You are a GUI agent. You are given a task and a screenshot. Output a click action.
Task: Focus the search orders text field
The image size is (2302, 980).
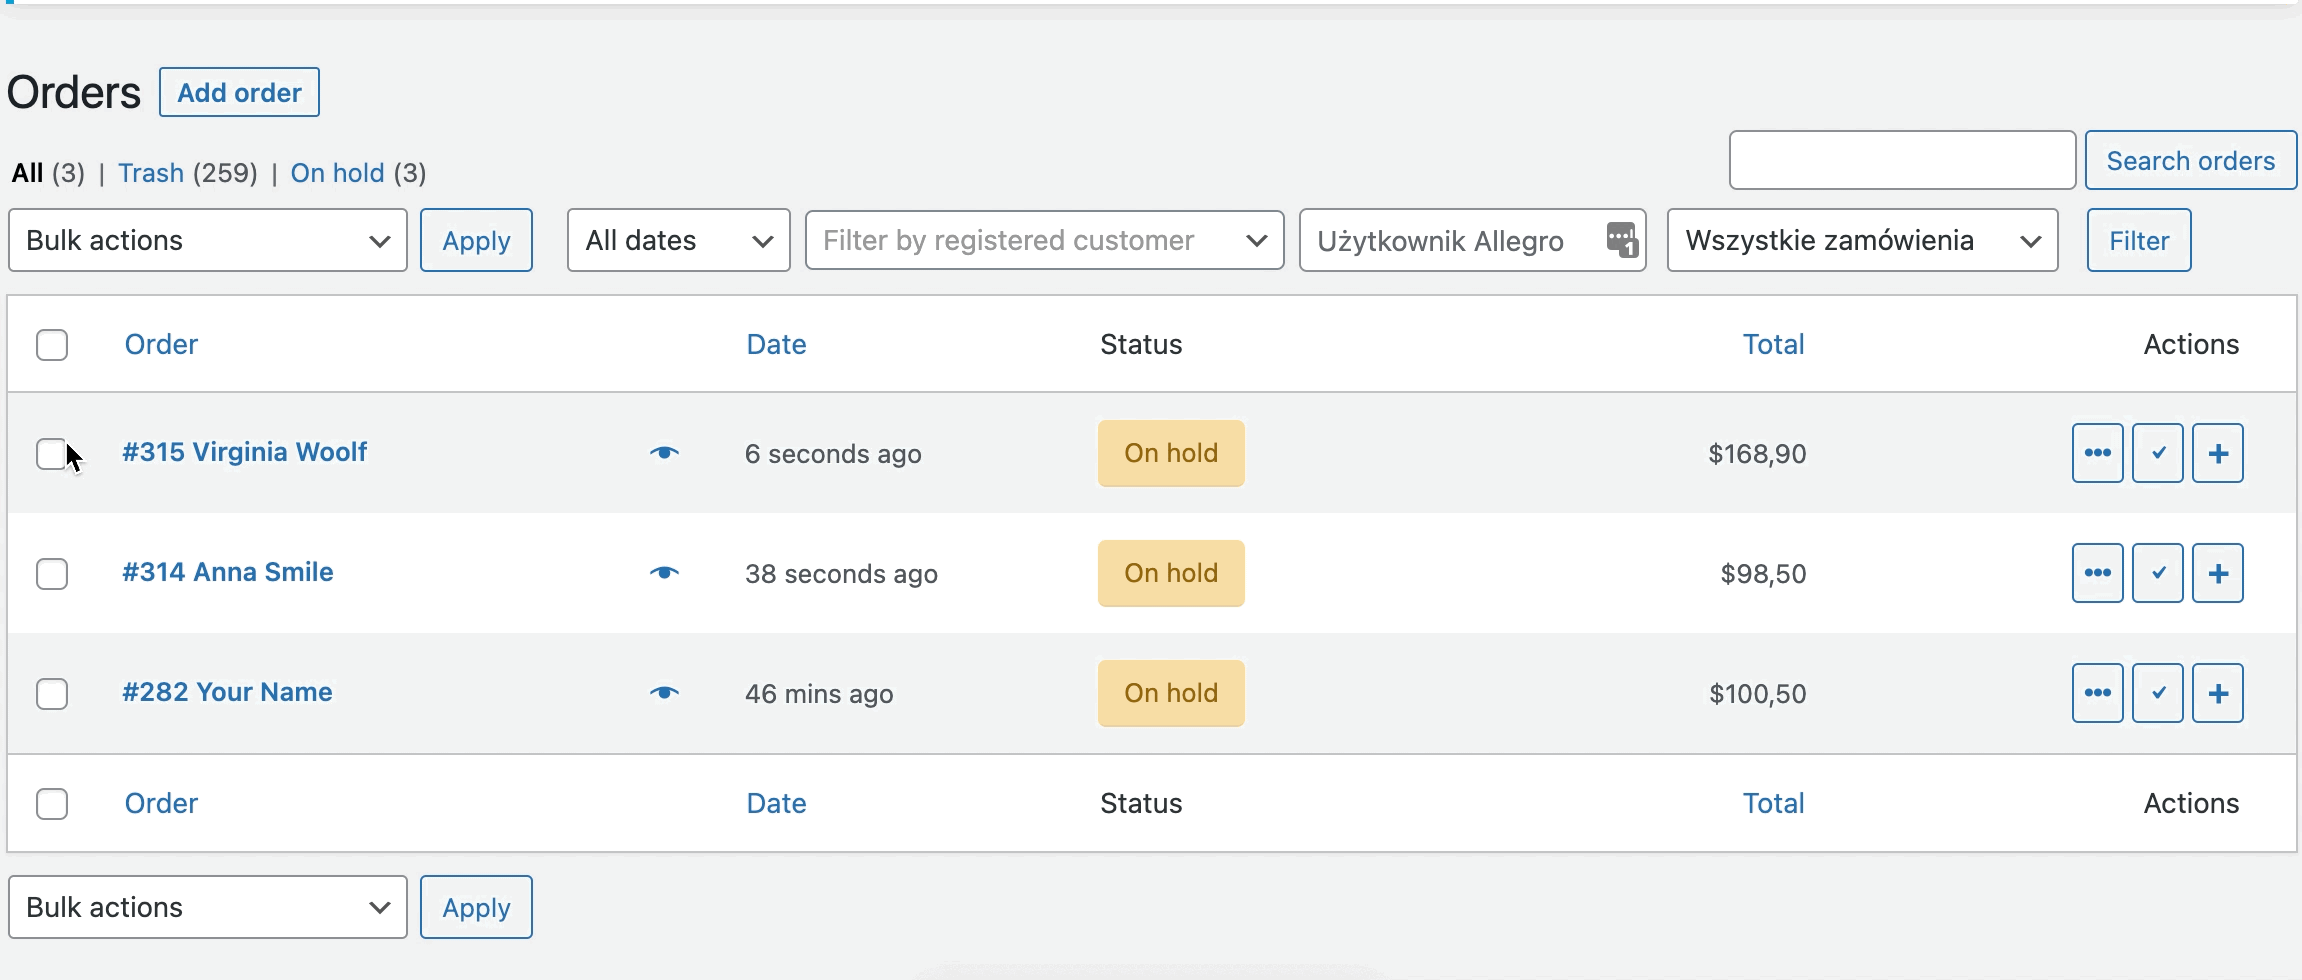1902,160
